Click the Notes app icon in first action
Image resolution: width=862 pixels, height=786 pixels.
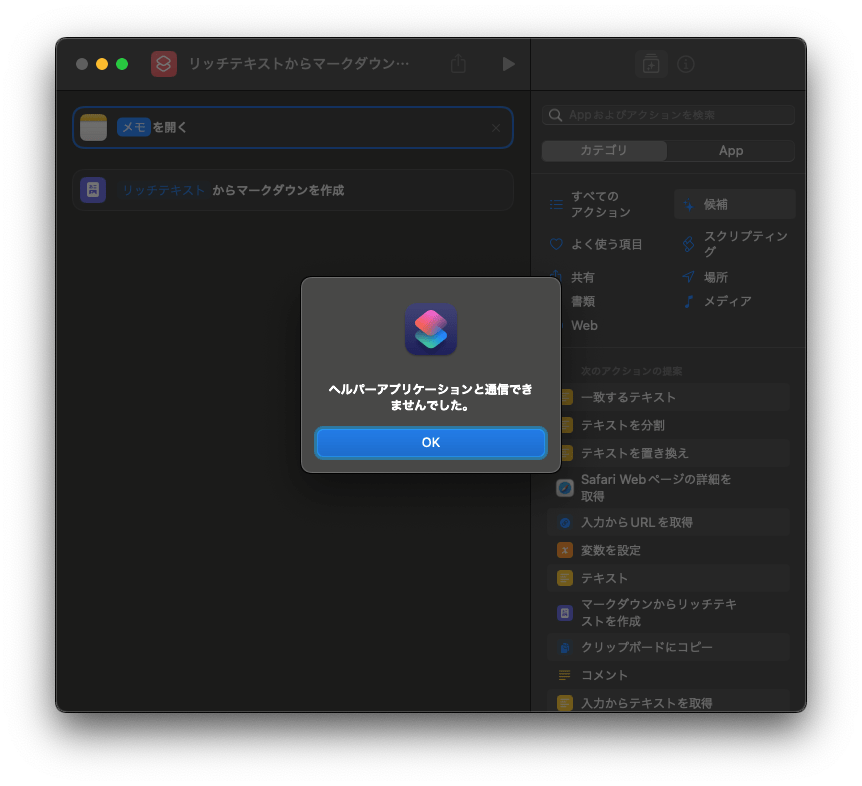[93, 128]
